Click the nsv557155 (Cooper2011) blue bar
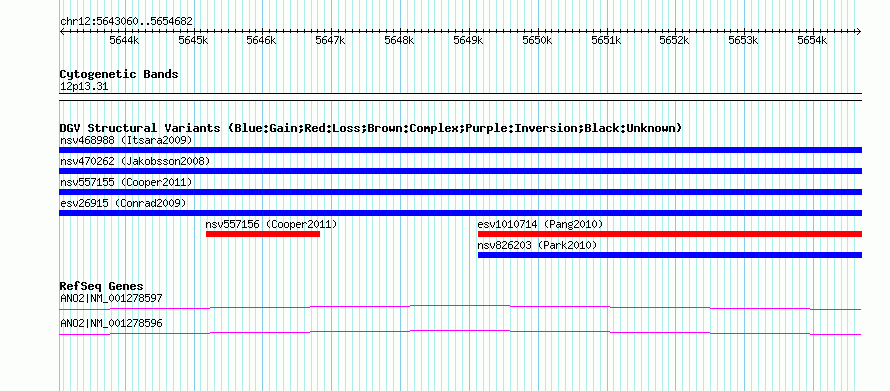The width and height of the screenshot is (890, 391). [460, 192]
